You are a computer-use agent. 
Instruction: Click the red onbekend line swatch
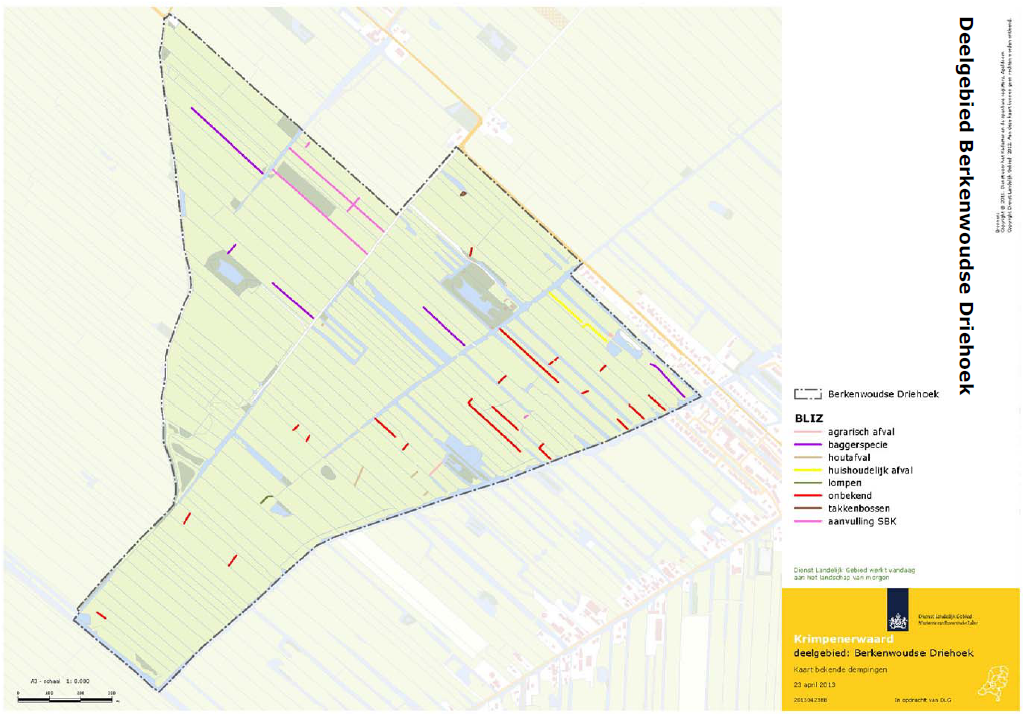[x=807, y=496]
